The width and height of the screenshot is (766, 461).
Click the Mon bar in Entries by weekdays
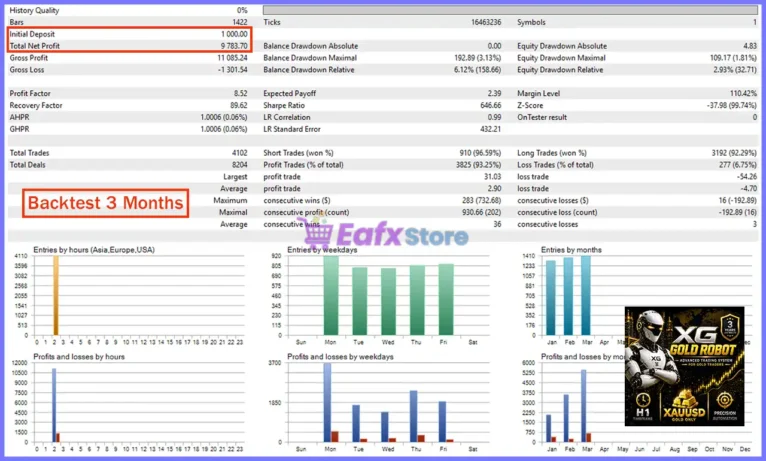click(331, 295)
